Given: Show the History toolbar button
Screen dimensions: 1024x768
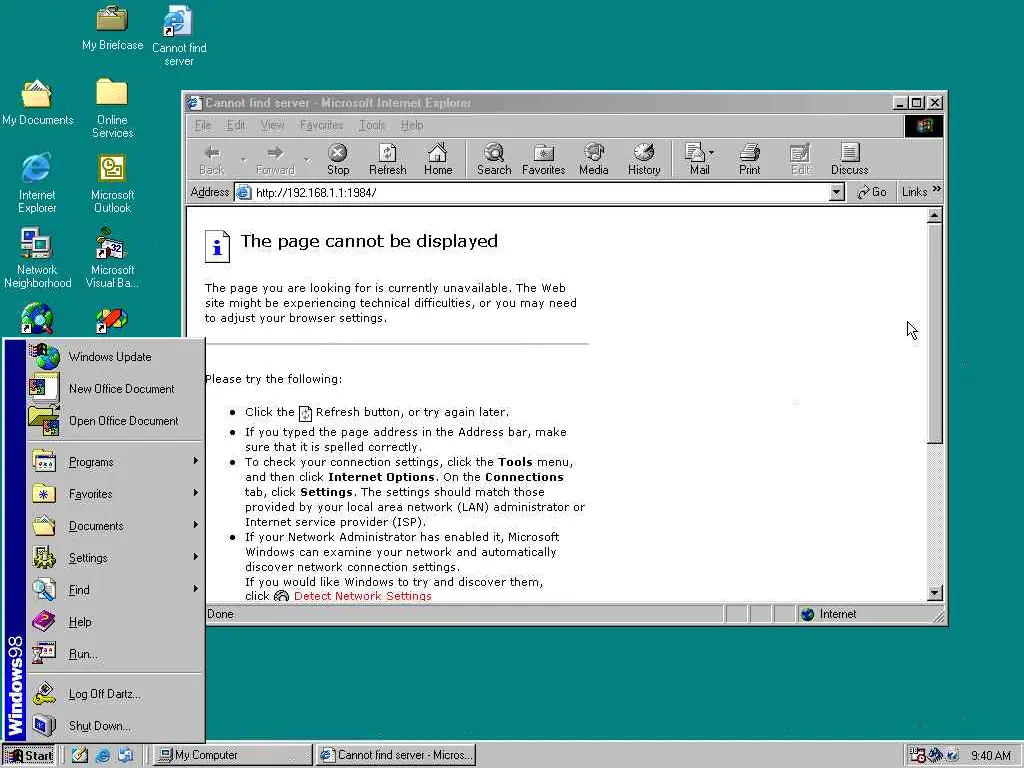Looking at the screenshot, I should click(x=644, y=159).
